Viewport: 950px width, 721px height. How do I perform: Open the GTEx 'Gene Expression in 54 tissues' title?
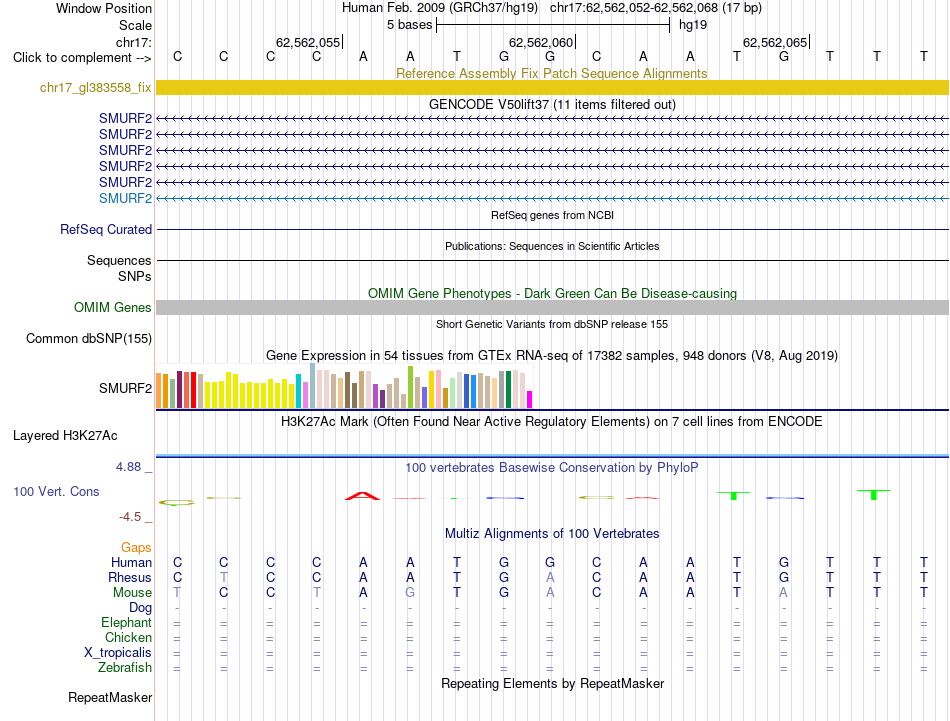552,356
